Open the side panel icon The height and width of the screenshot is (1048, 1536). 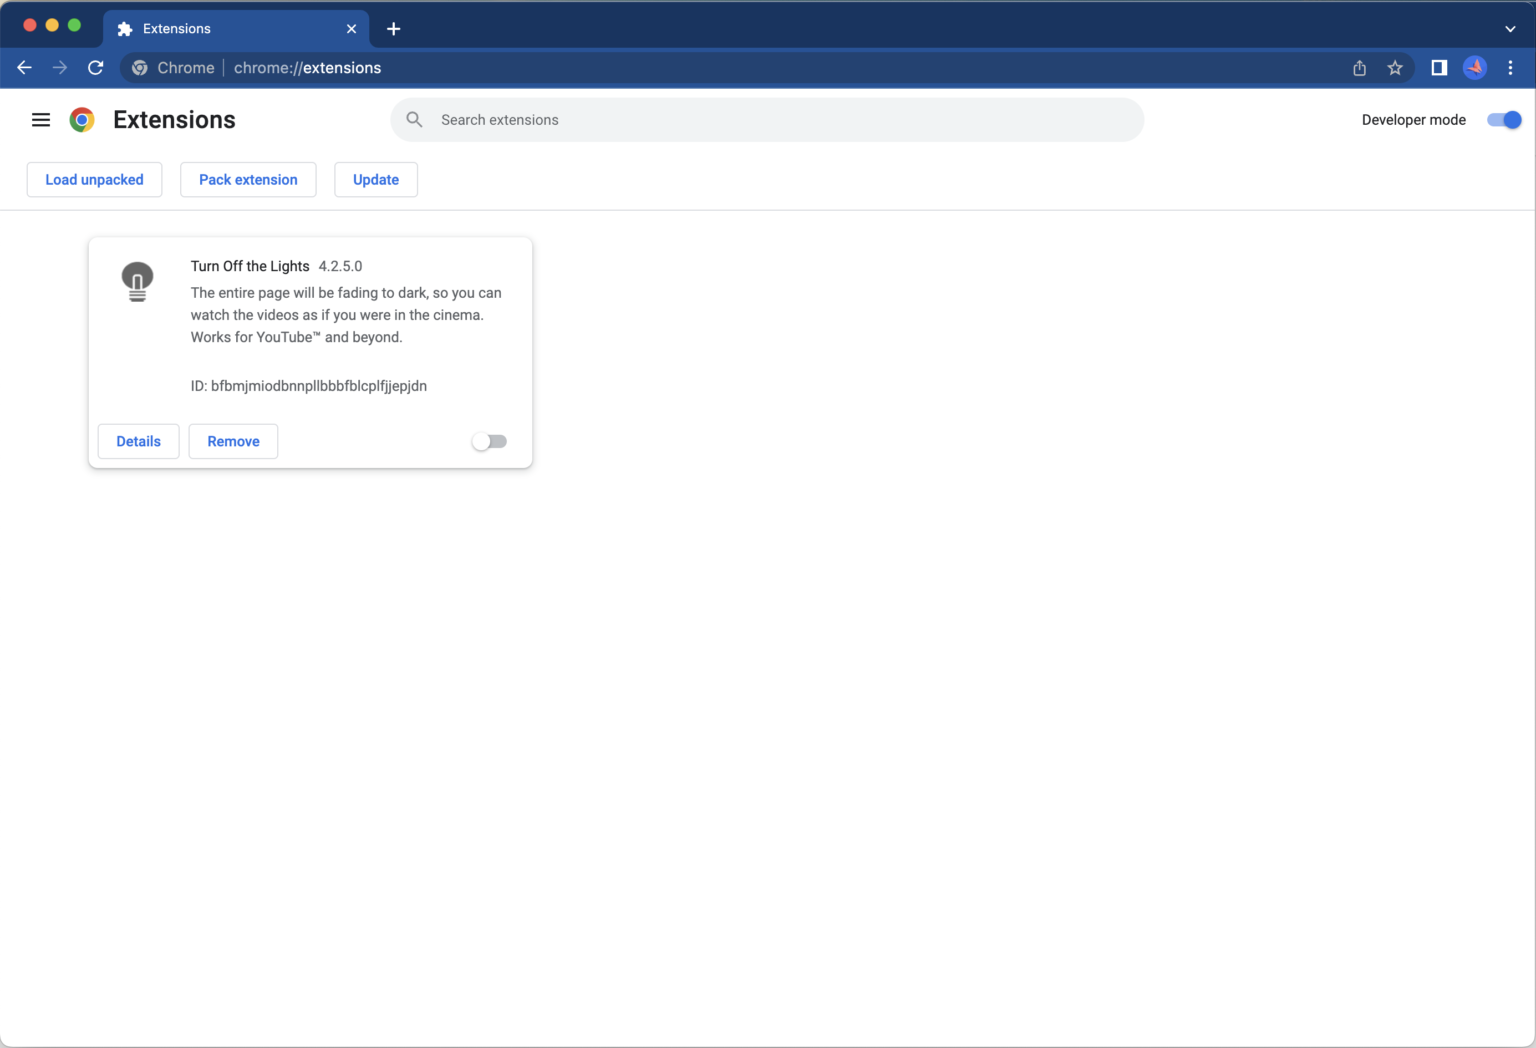1438,67
